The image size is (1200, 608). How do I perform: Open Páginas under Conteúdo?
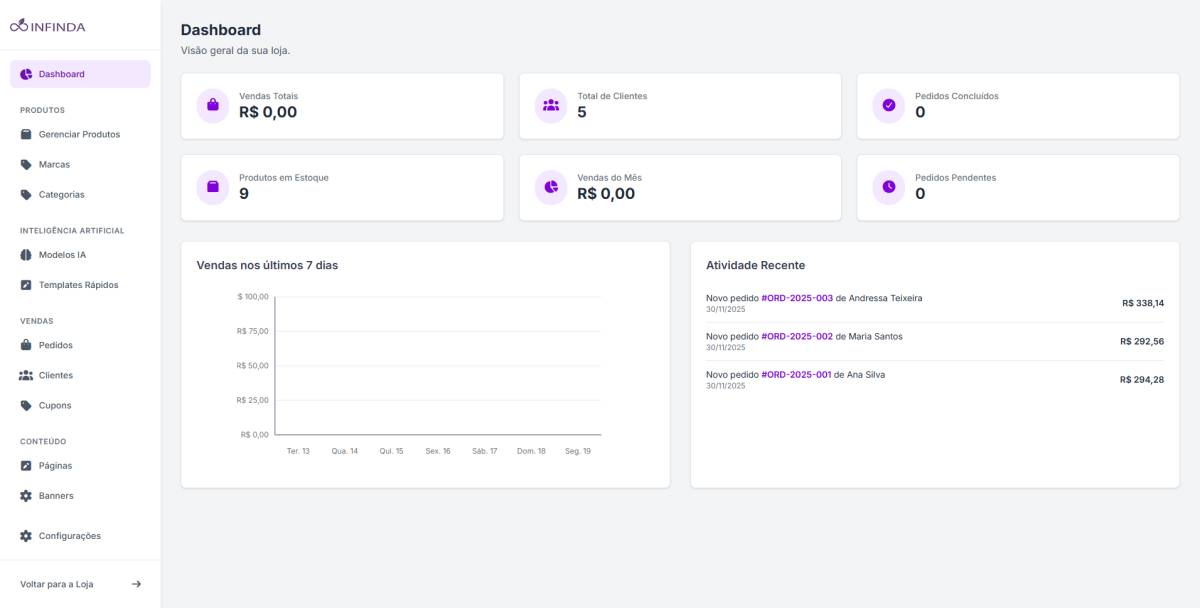click(80, 466)
